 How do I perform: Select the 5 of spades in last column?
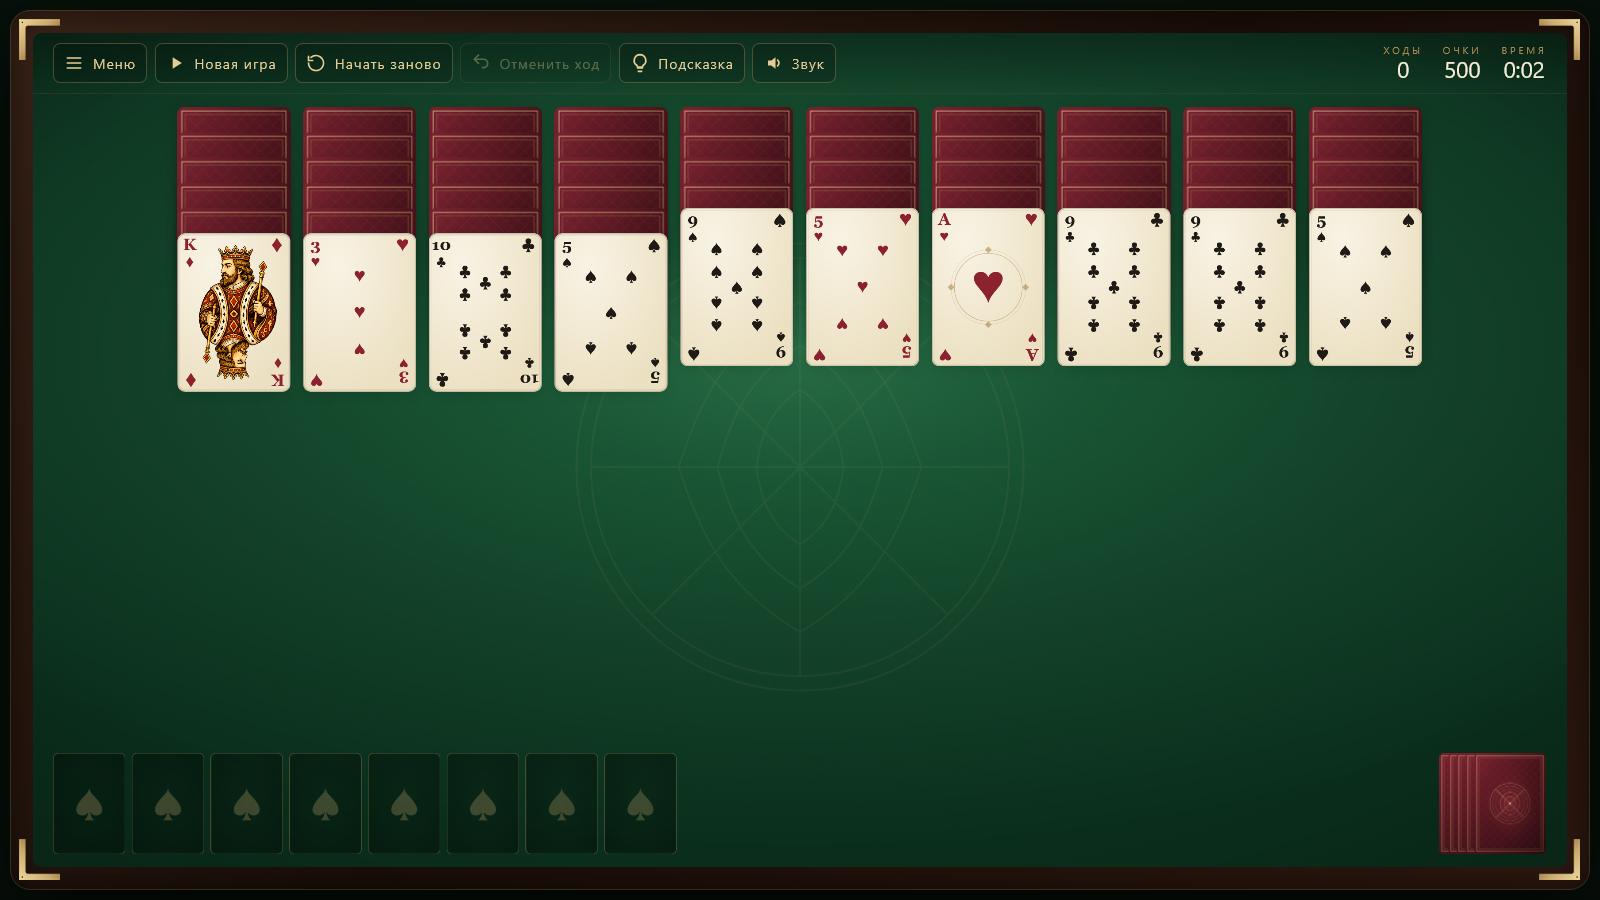(x=1366, y=287)
